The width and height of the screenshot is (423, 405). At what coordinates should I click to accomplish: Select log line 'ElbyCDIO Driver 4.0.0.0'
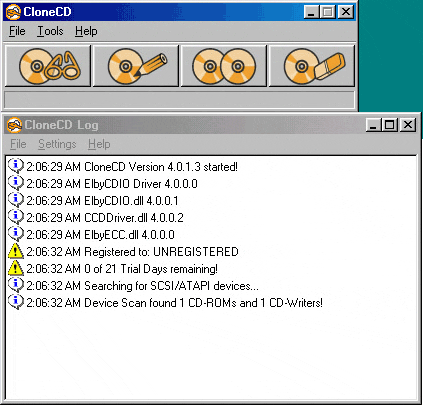112,184
